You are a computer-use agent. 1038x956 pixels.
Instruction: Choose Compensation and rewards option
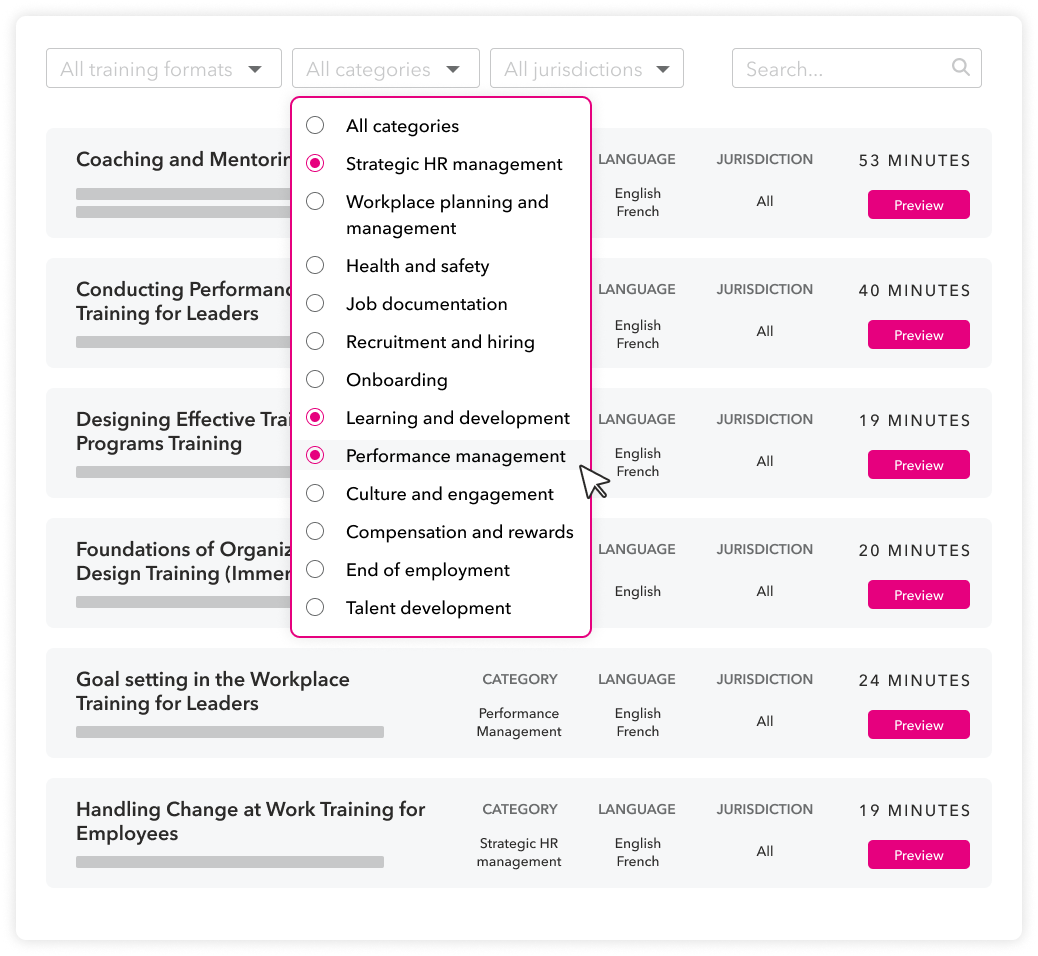[x=315, y=532]
